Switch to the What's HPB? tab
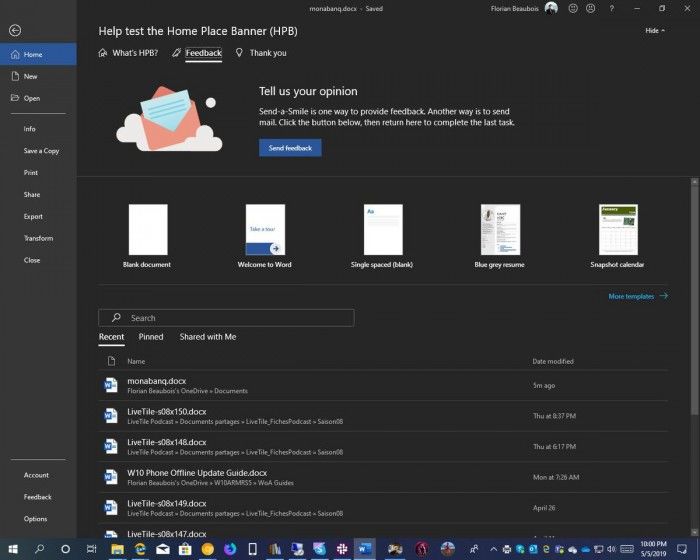 point(128,53)
